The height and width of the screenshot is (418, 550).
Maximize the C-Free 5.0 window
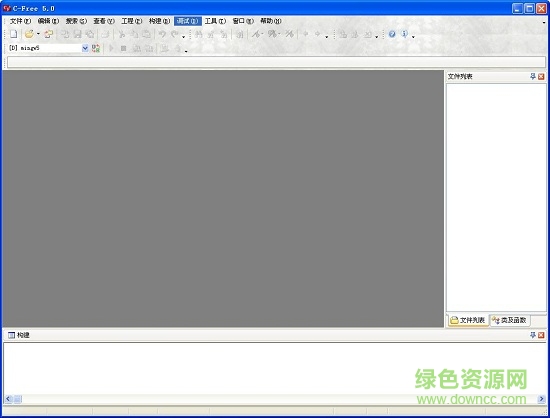[x=529, y=8]
